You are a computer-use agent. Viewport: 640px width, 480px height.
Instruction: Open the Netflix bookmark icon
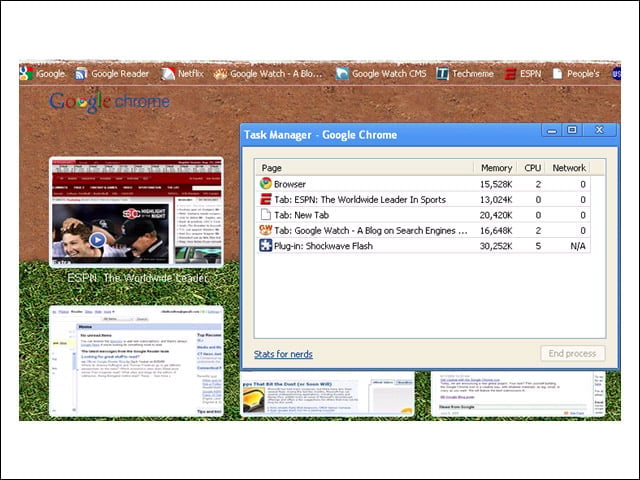click(168, 74)
